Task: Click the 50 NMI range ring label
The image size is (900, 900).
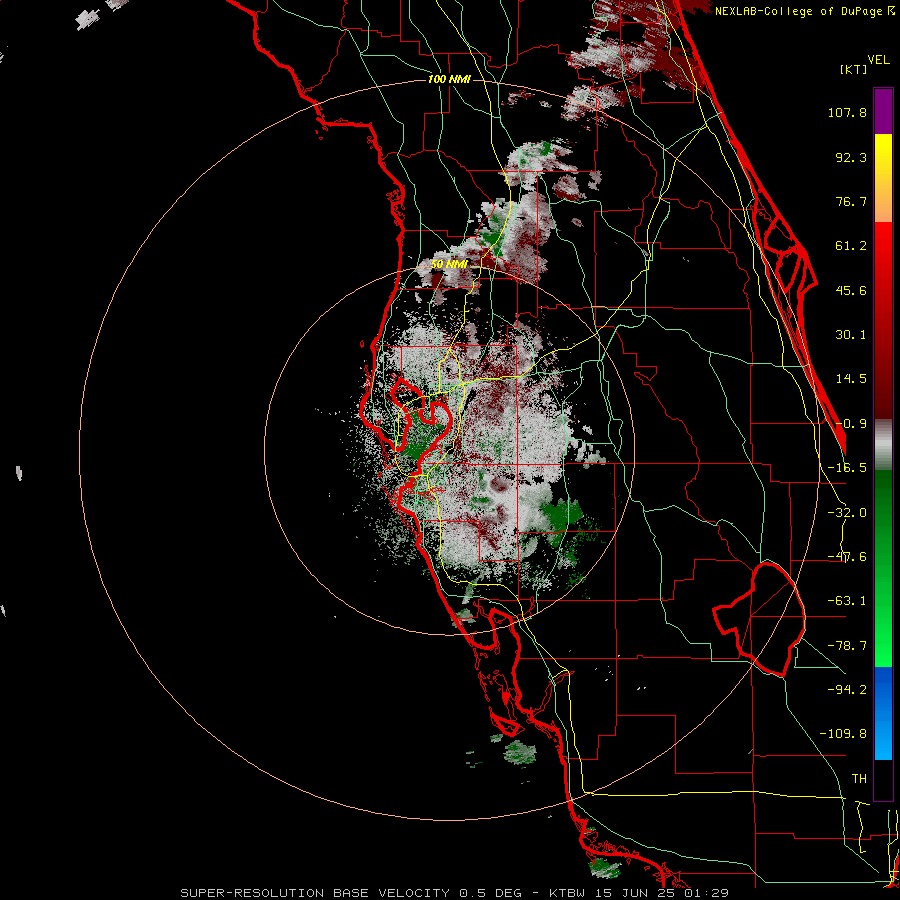Action: point(449,264)
